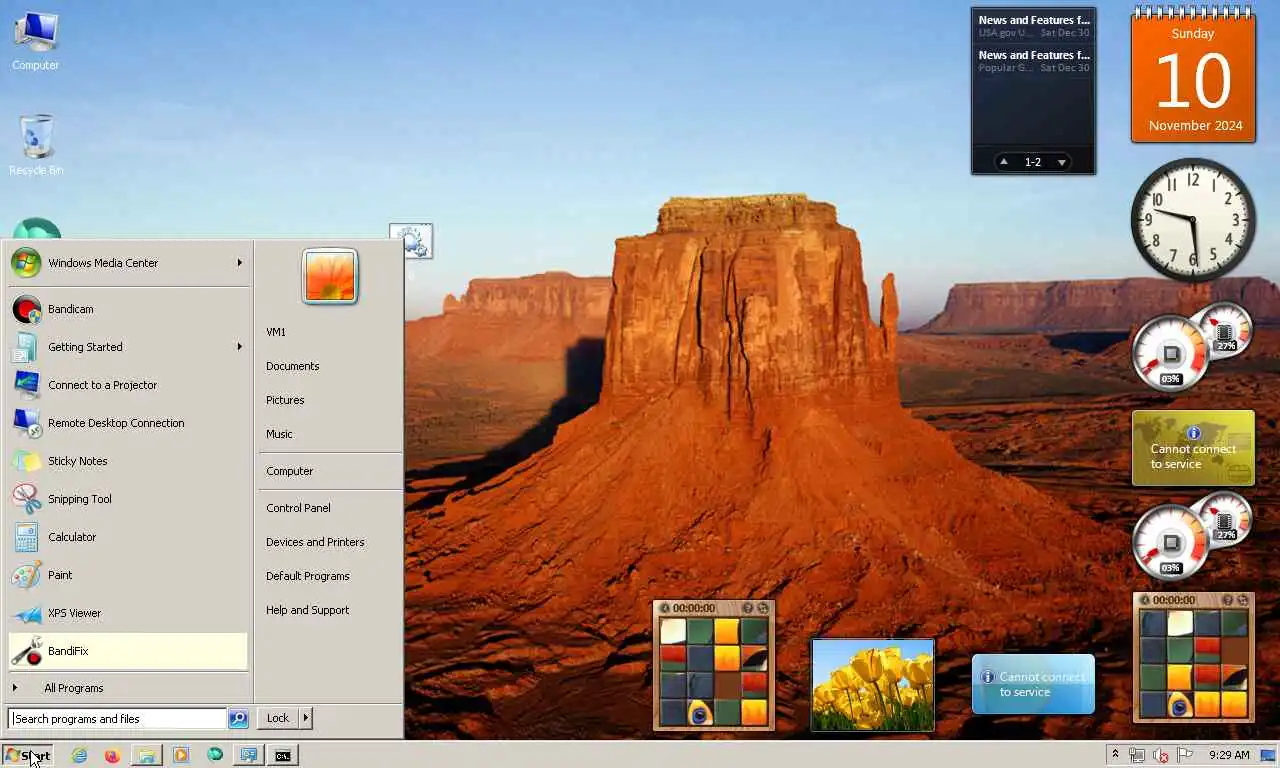This screenshot has width=1280, height=768.
Task: Launch Connect to a Projector
Action: point(128,385)
